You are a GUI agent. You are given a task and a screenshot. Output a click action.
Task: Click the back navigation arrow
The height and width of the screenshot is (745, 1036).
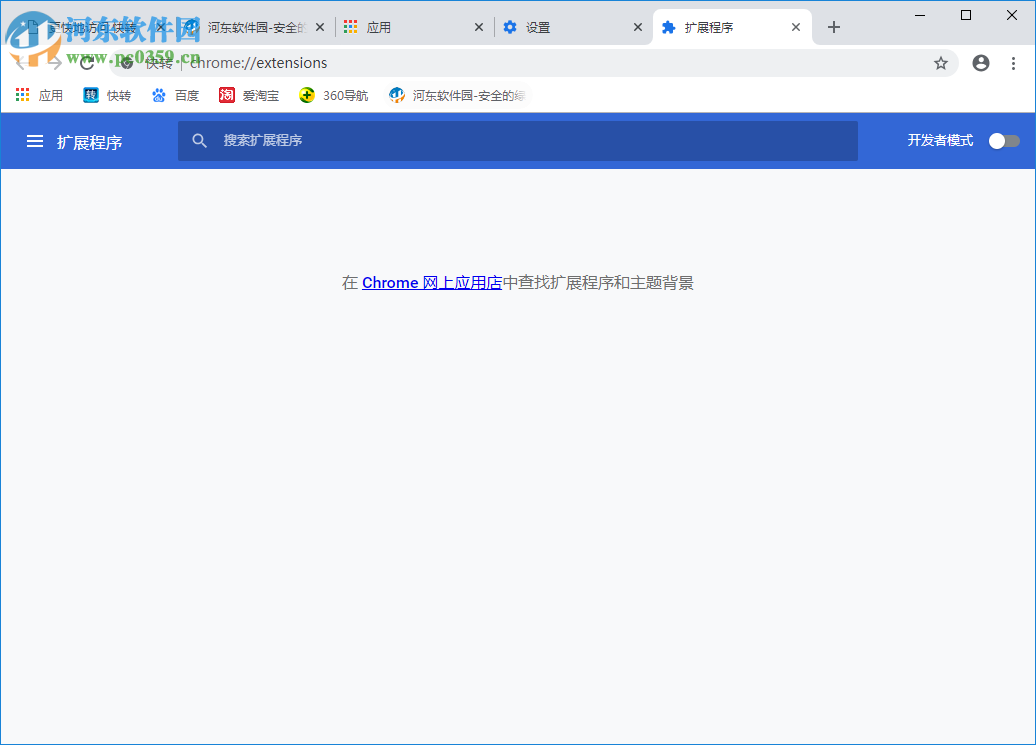tap(20, 62)
